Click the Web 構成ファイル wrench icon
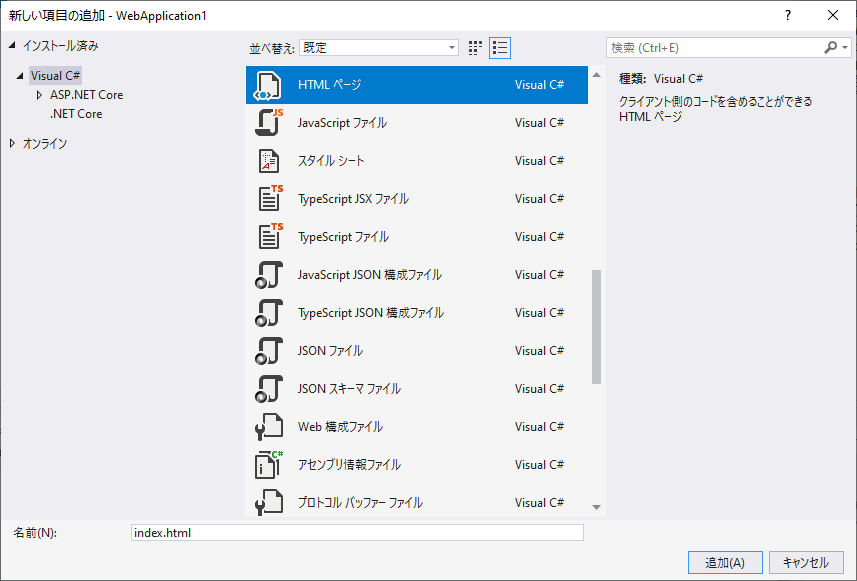 (269, 427)
